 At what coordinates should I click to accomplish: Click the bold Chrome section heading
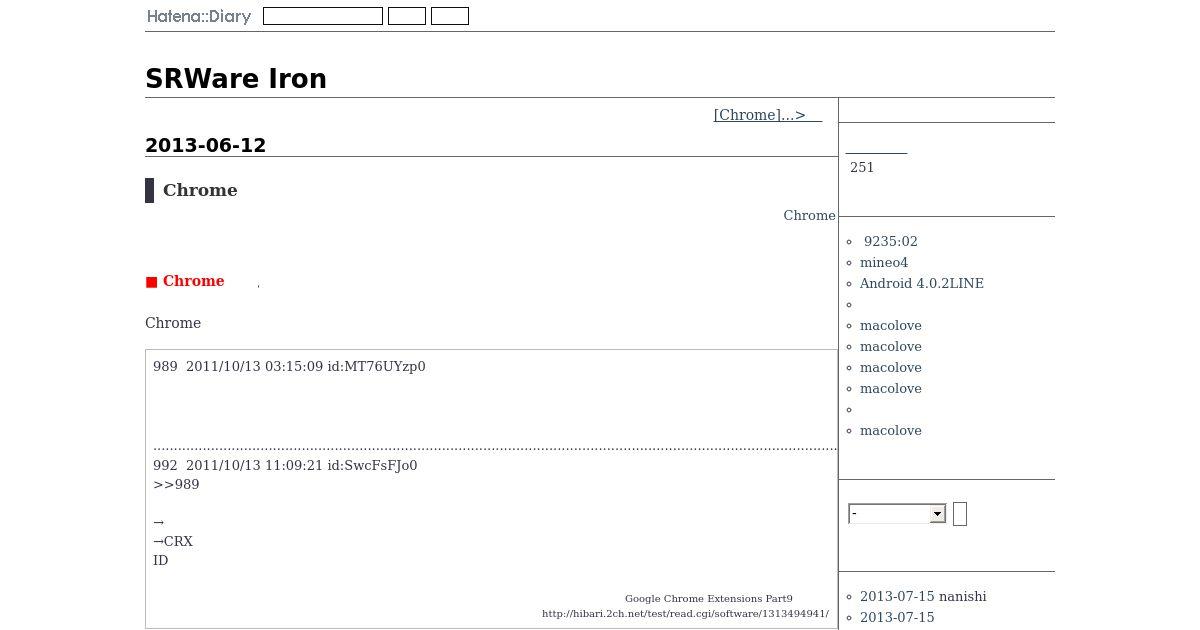coord(200,190)
